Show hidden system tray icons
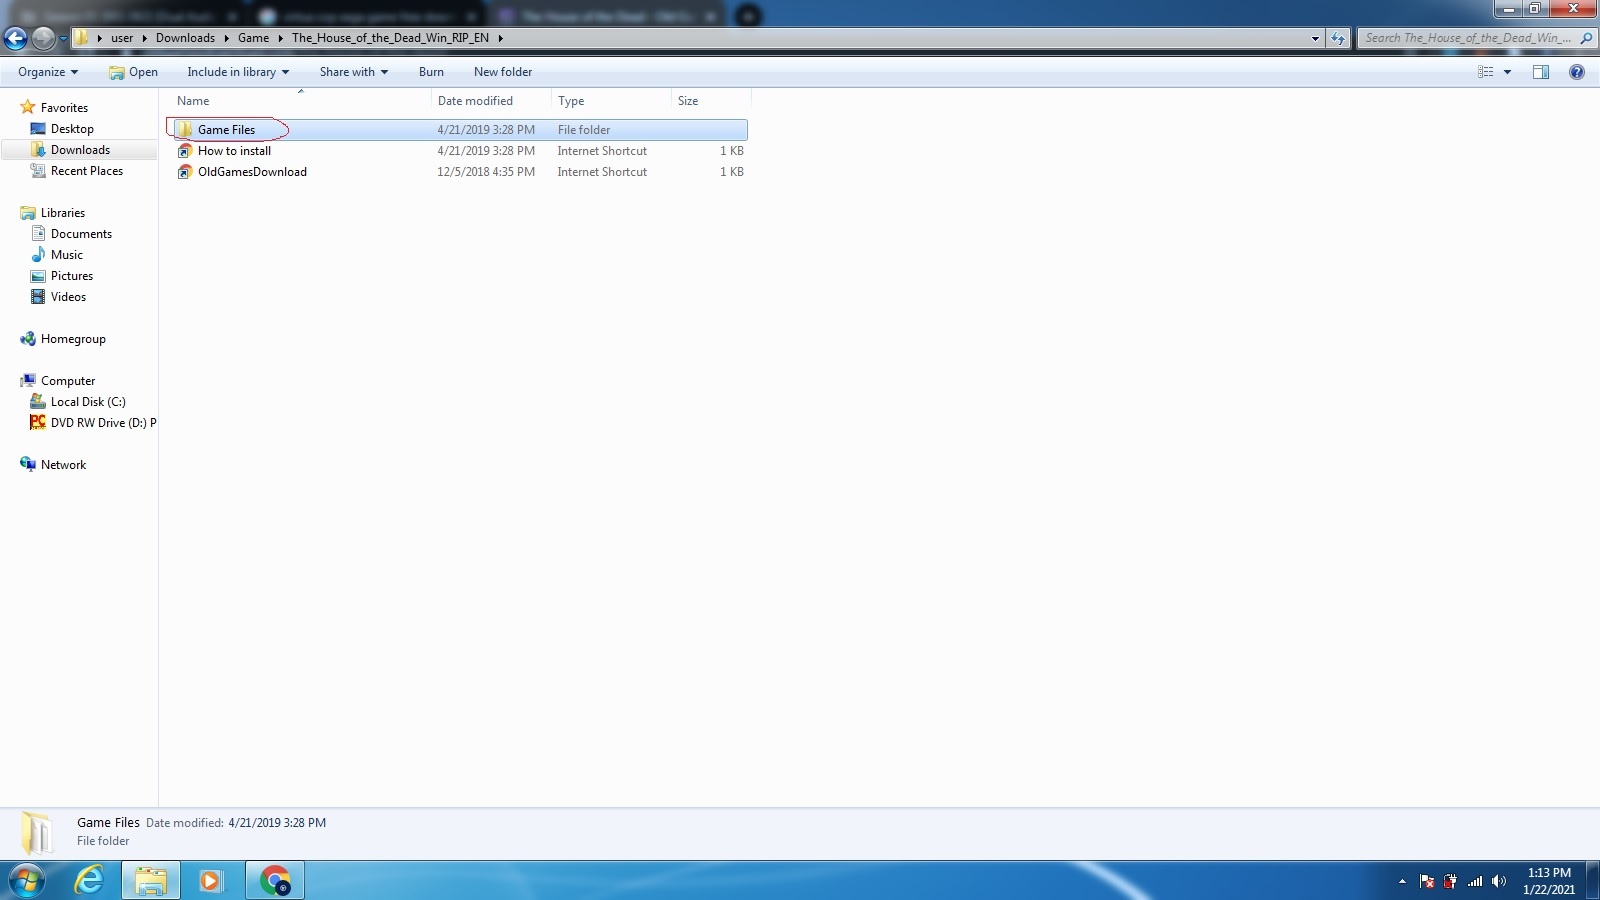The width and height of the screenshot is (1600, 900). click(1402, 881)
